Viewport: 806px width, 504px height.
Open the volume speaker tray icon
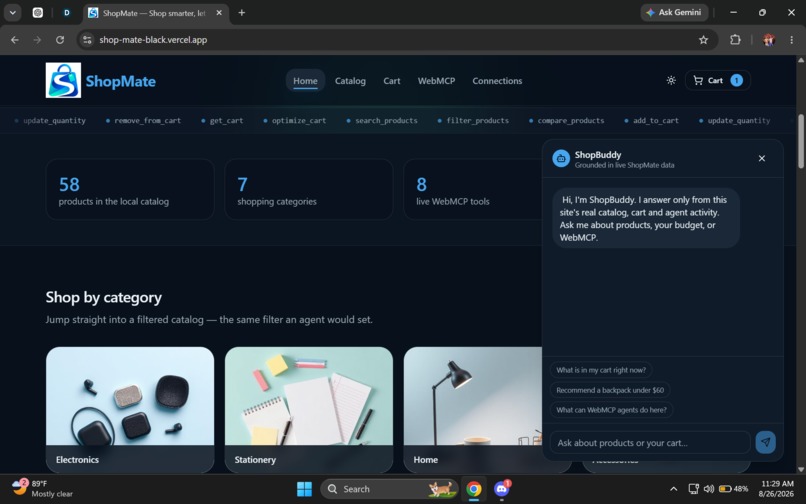[709, 489]
